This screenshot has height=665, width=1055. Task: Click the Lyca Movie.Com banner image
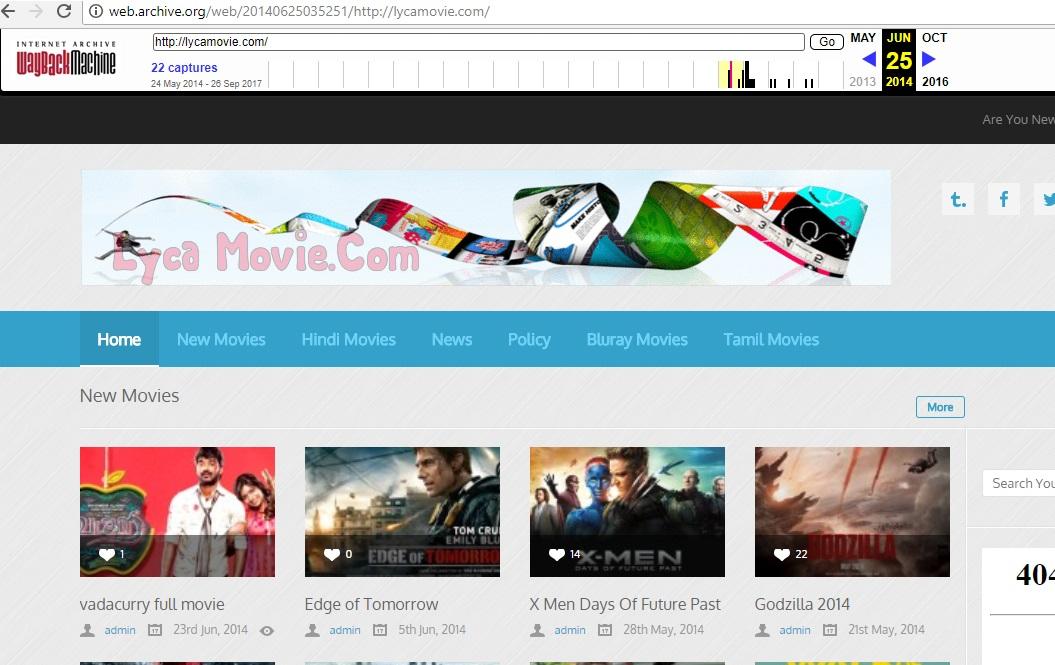tap(486, 228)
